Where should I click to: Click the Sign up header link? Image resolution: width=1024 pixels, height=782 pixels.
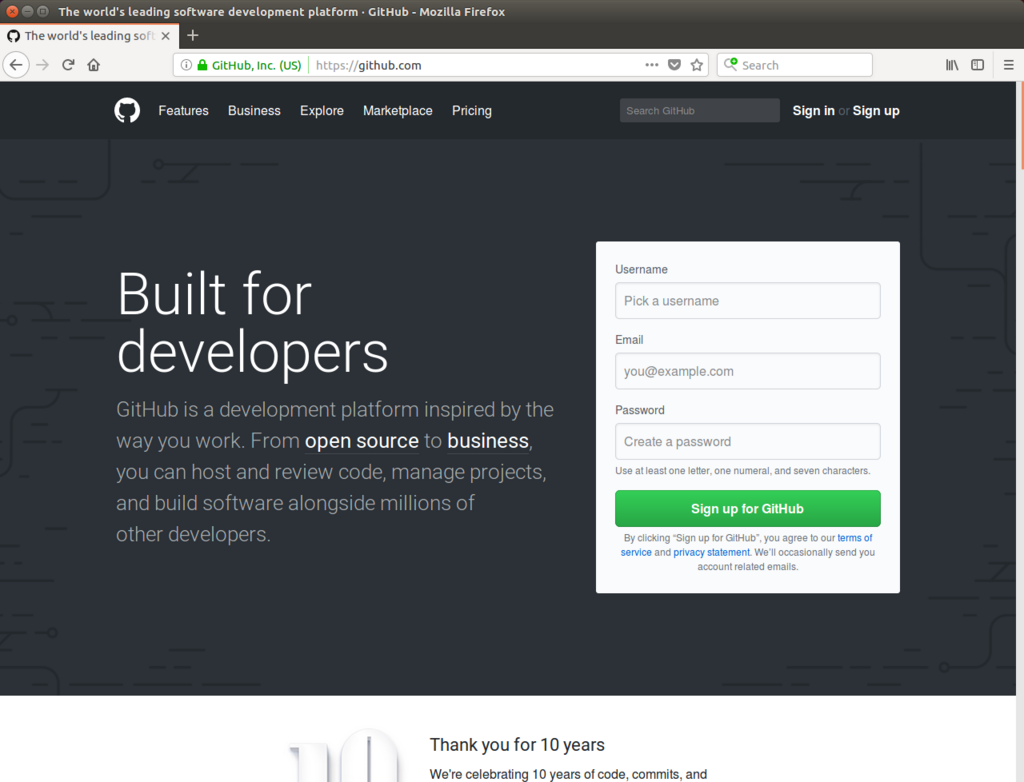pyautogui.click(x=876, y=110)
